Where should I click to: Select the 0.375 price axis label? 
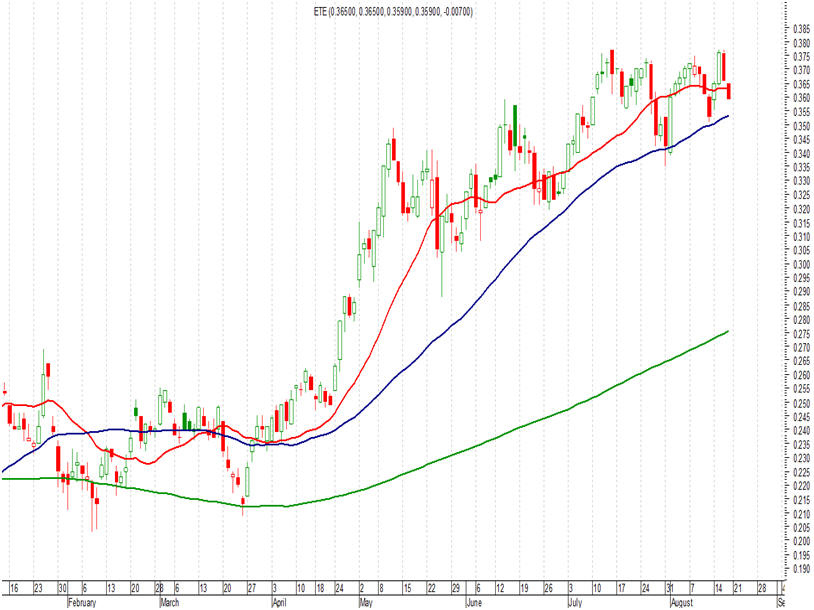click(x=803, y=56)
